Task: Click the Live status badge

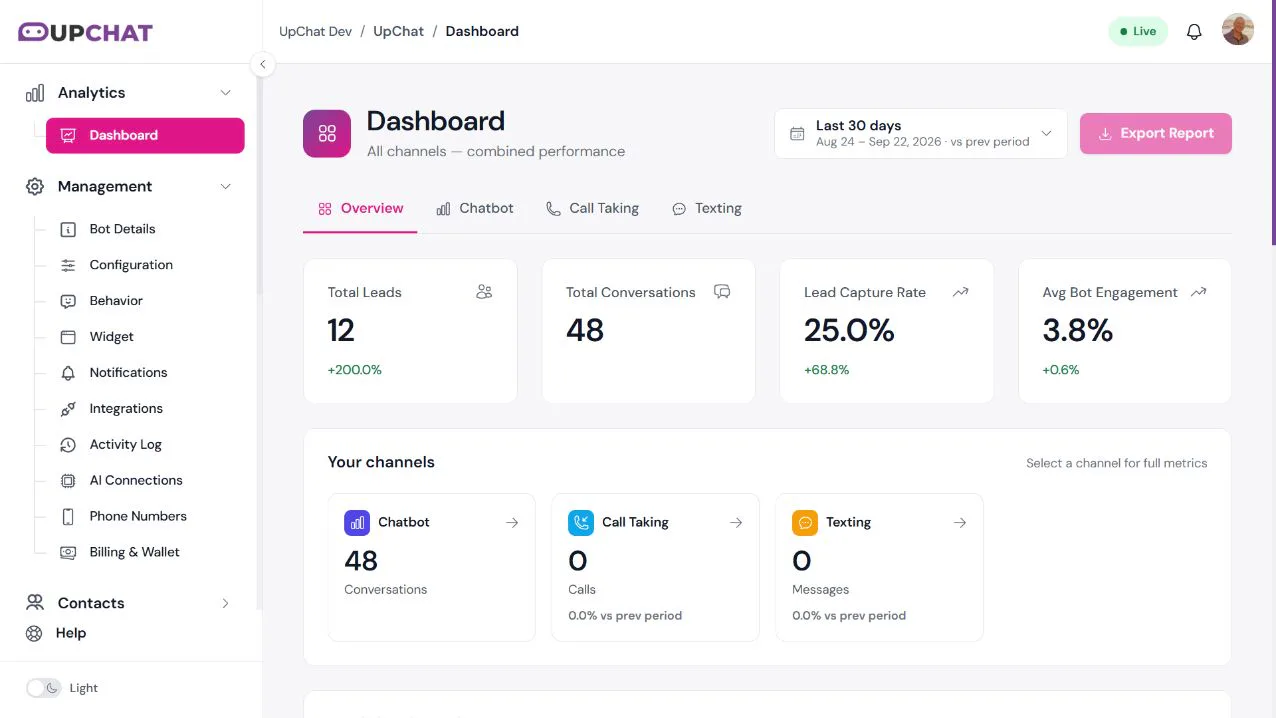Action: coord(1138,31)
